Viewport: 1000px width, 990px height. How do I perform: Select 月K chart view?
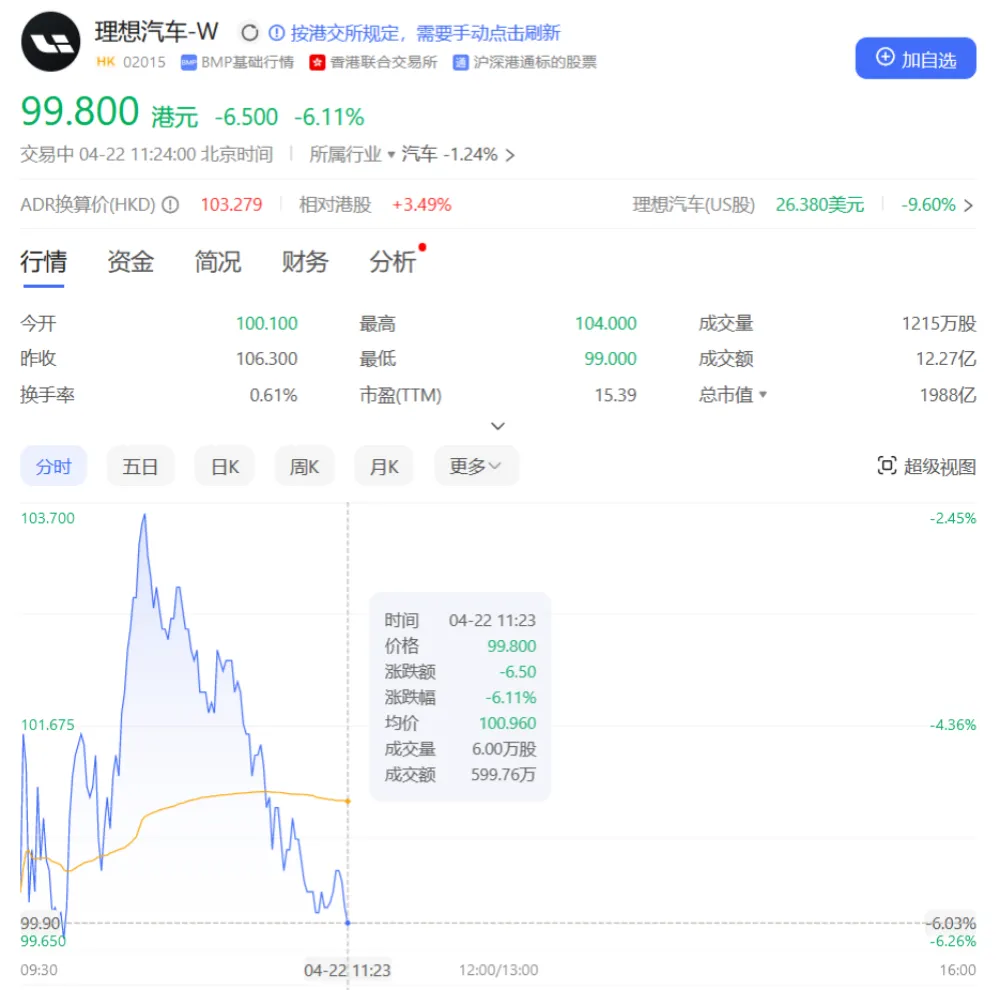tap(384, 466)
